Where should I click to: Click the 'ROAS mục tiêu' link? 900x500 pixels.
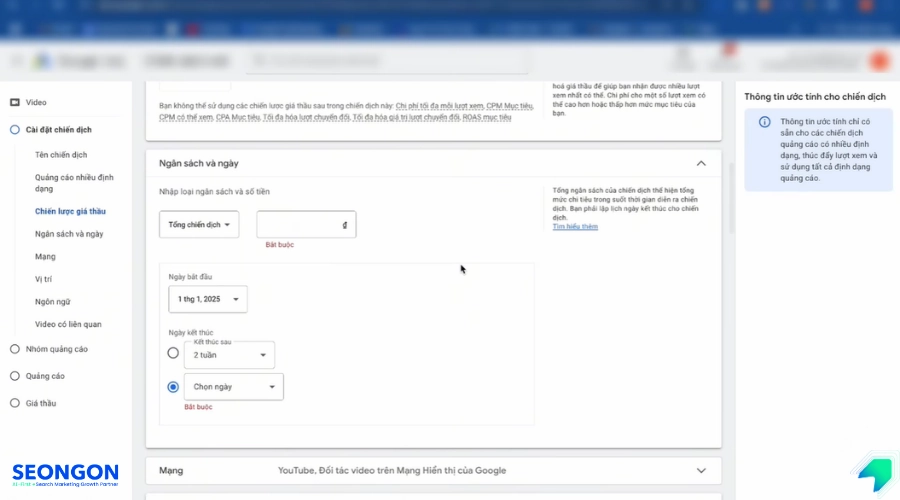pos(487,117)
